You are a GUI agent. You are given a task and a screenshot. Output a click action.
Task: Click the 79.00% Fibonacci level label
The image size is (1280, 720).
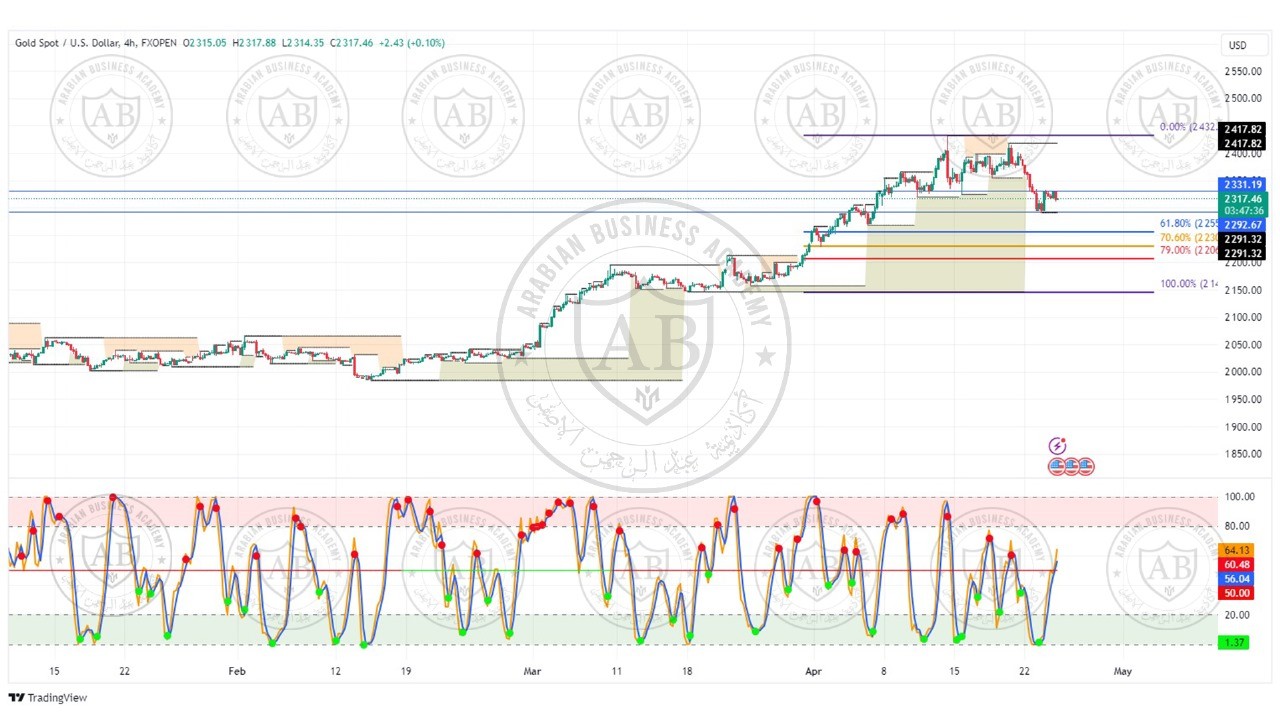point(1188,250)
